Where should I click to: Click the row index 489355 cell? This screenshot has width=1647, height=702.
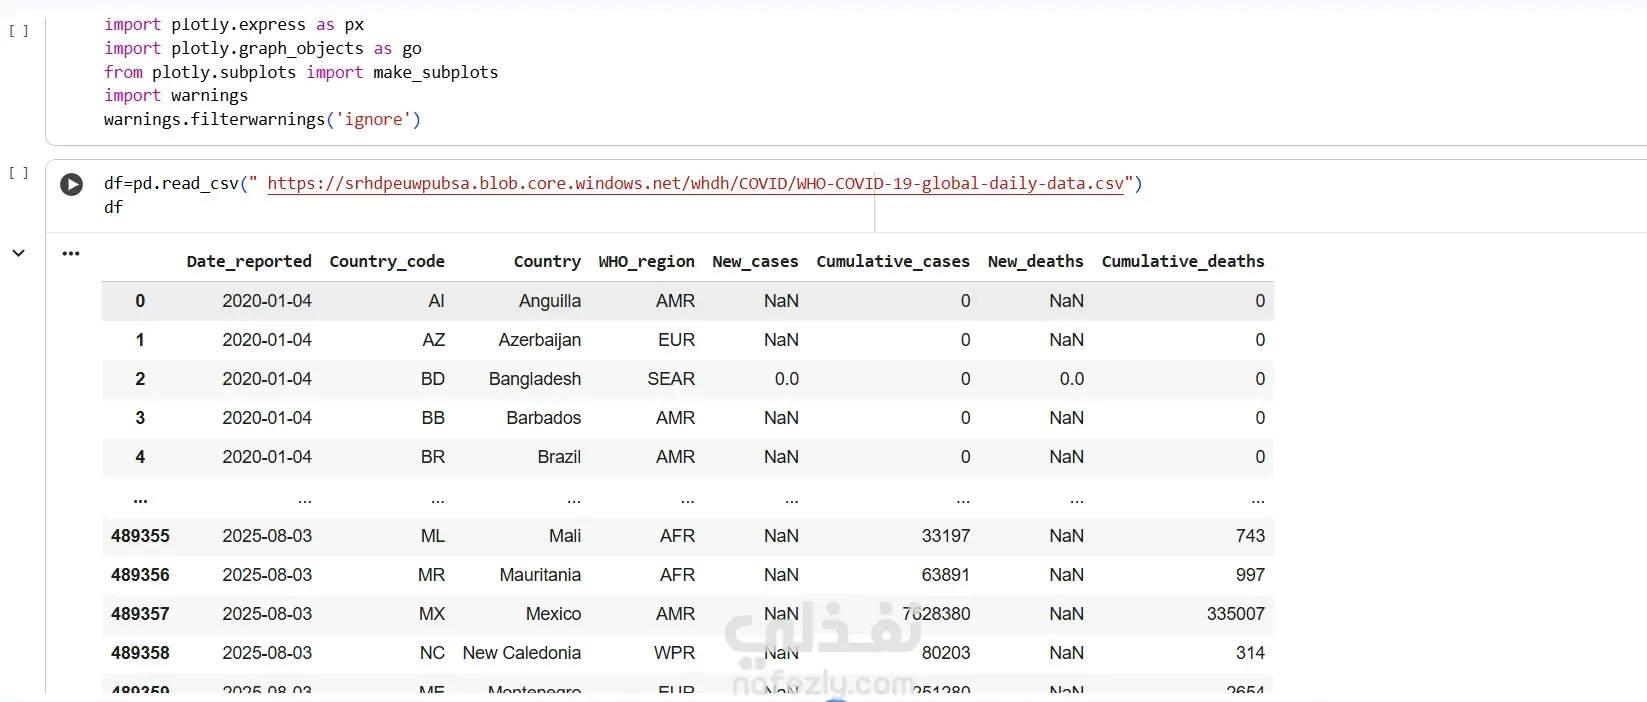tap(140, 536)
